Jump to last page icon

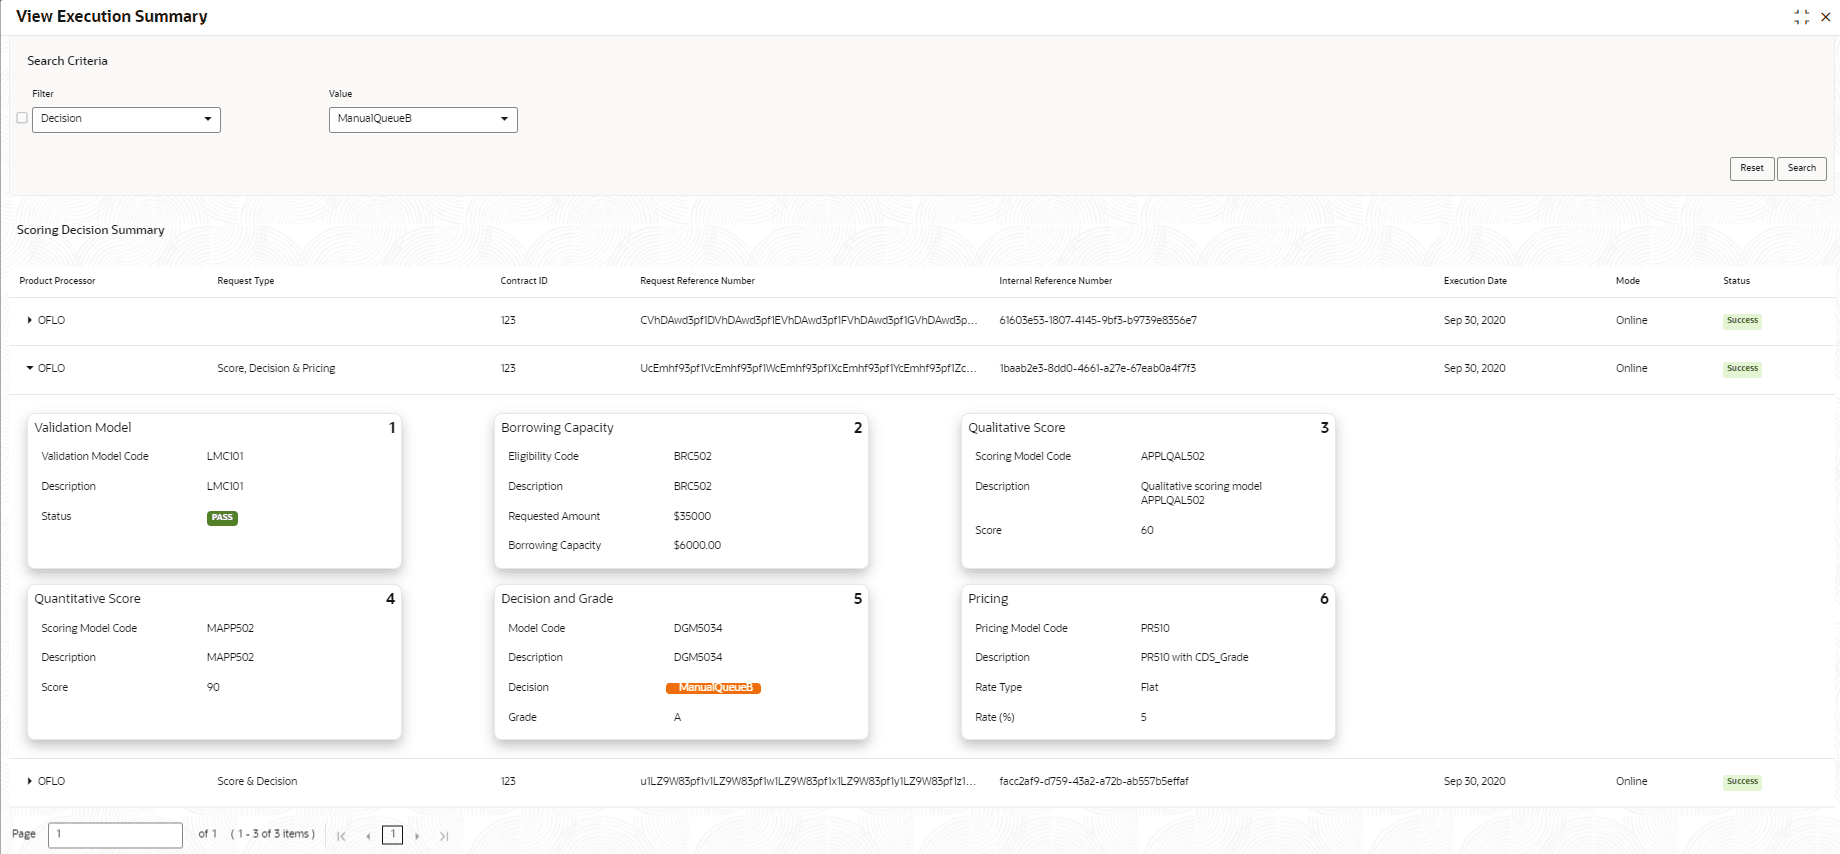[x=444, y=836]
